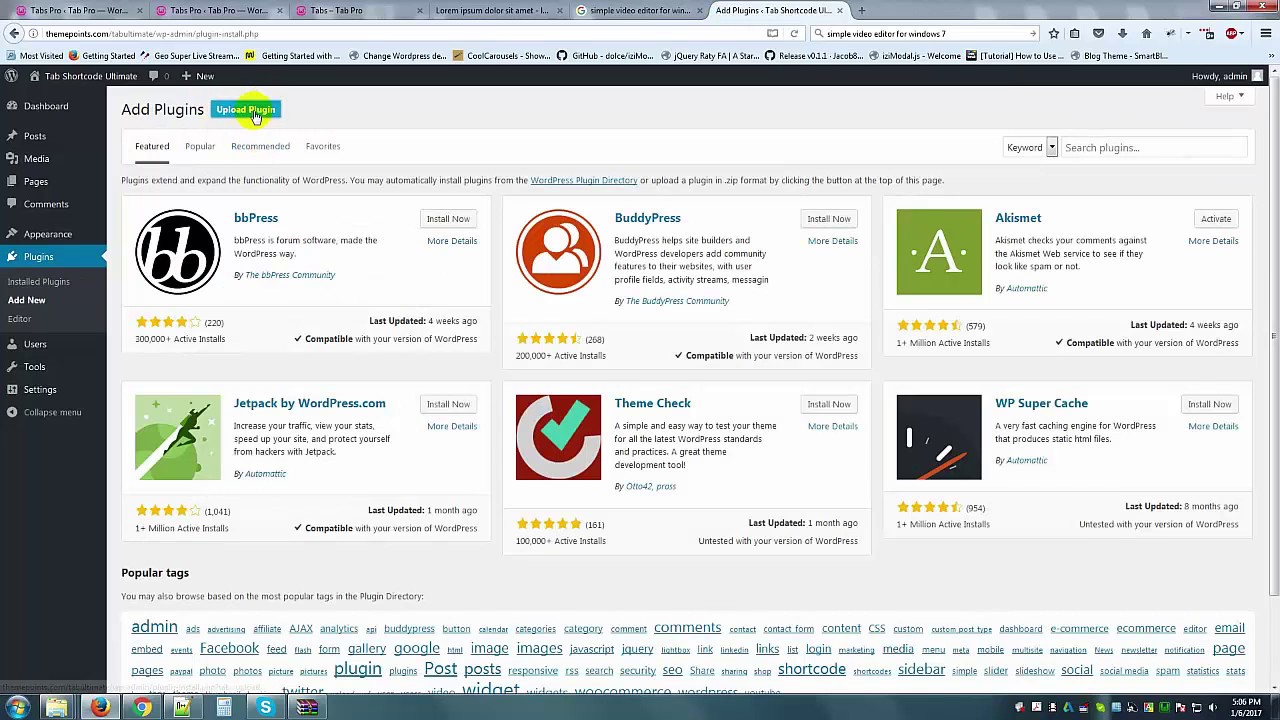Screen dimensions: 1280x720
Task: Click the Jetpack plugin icon
Action: click(178, 438)
